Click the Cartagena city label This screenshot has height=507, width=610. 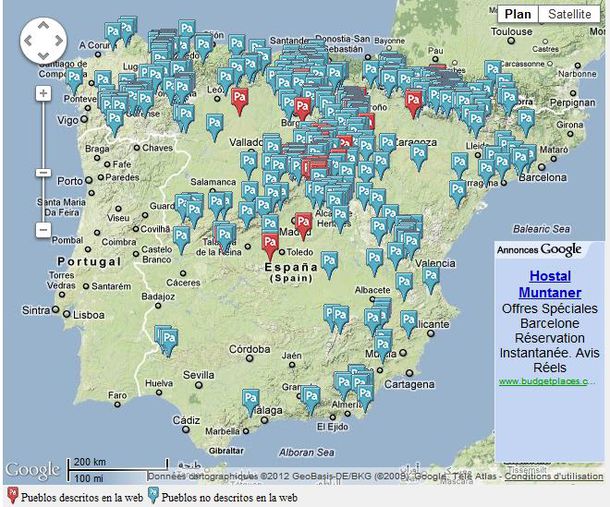coord(409,384)
